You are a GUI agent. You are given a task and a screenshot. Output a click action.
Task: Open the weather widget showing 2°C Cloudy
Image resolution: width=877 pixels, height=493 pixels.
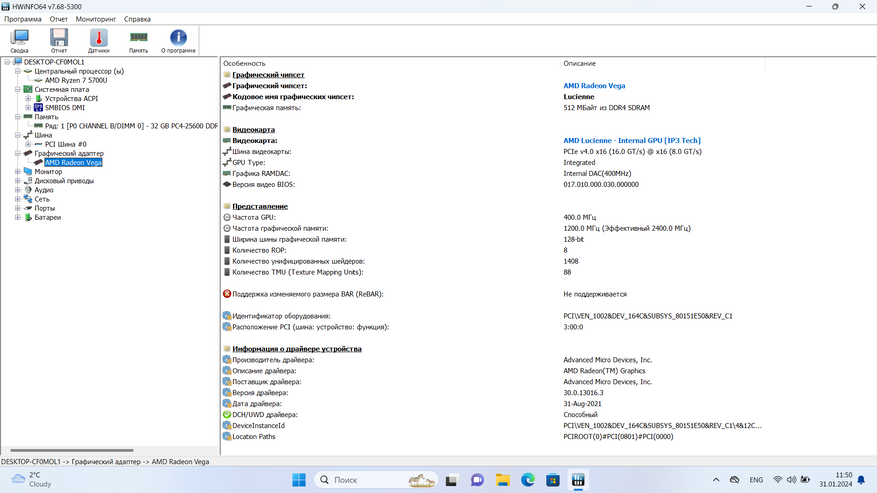32,480
